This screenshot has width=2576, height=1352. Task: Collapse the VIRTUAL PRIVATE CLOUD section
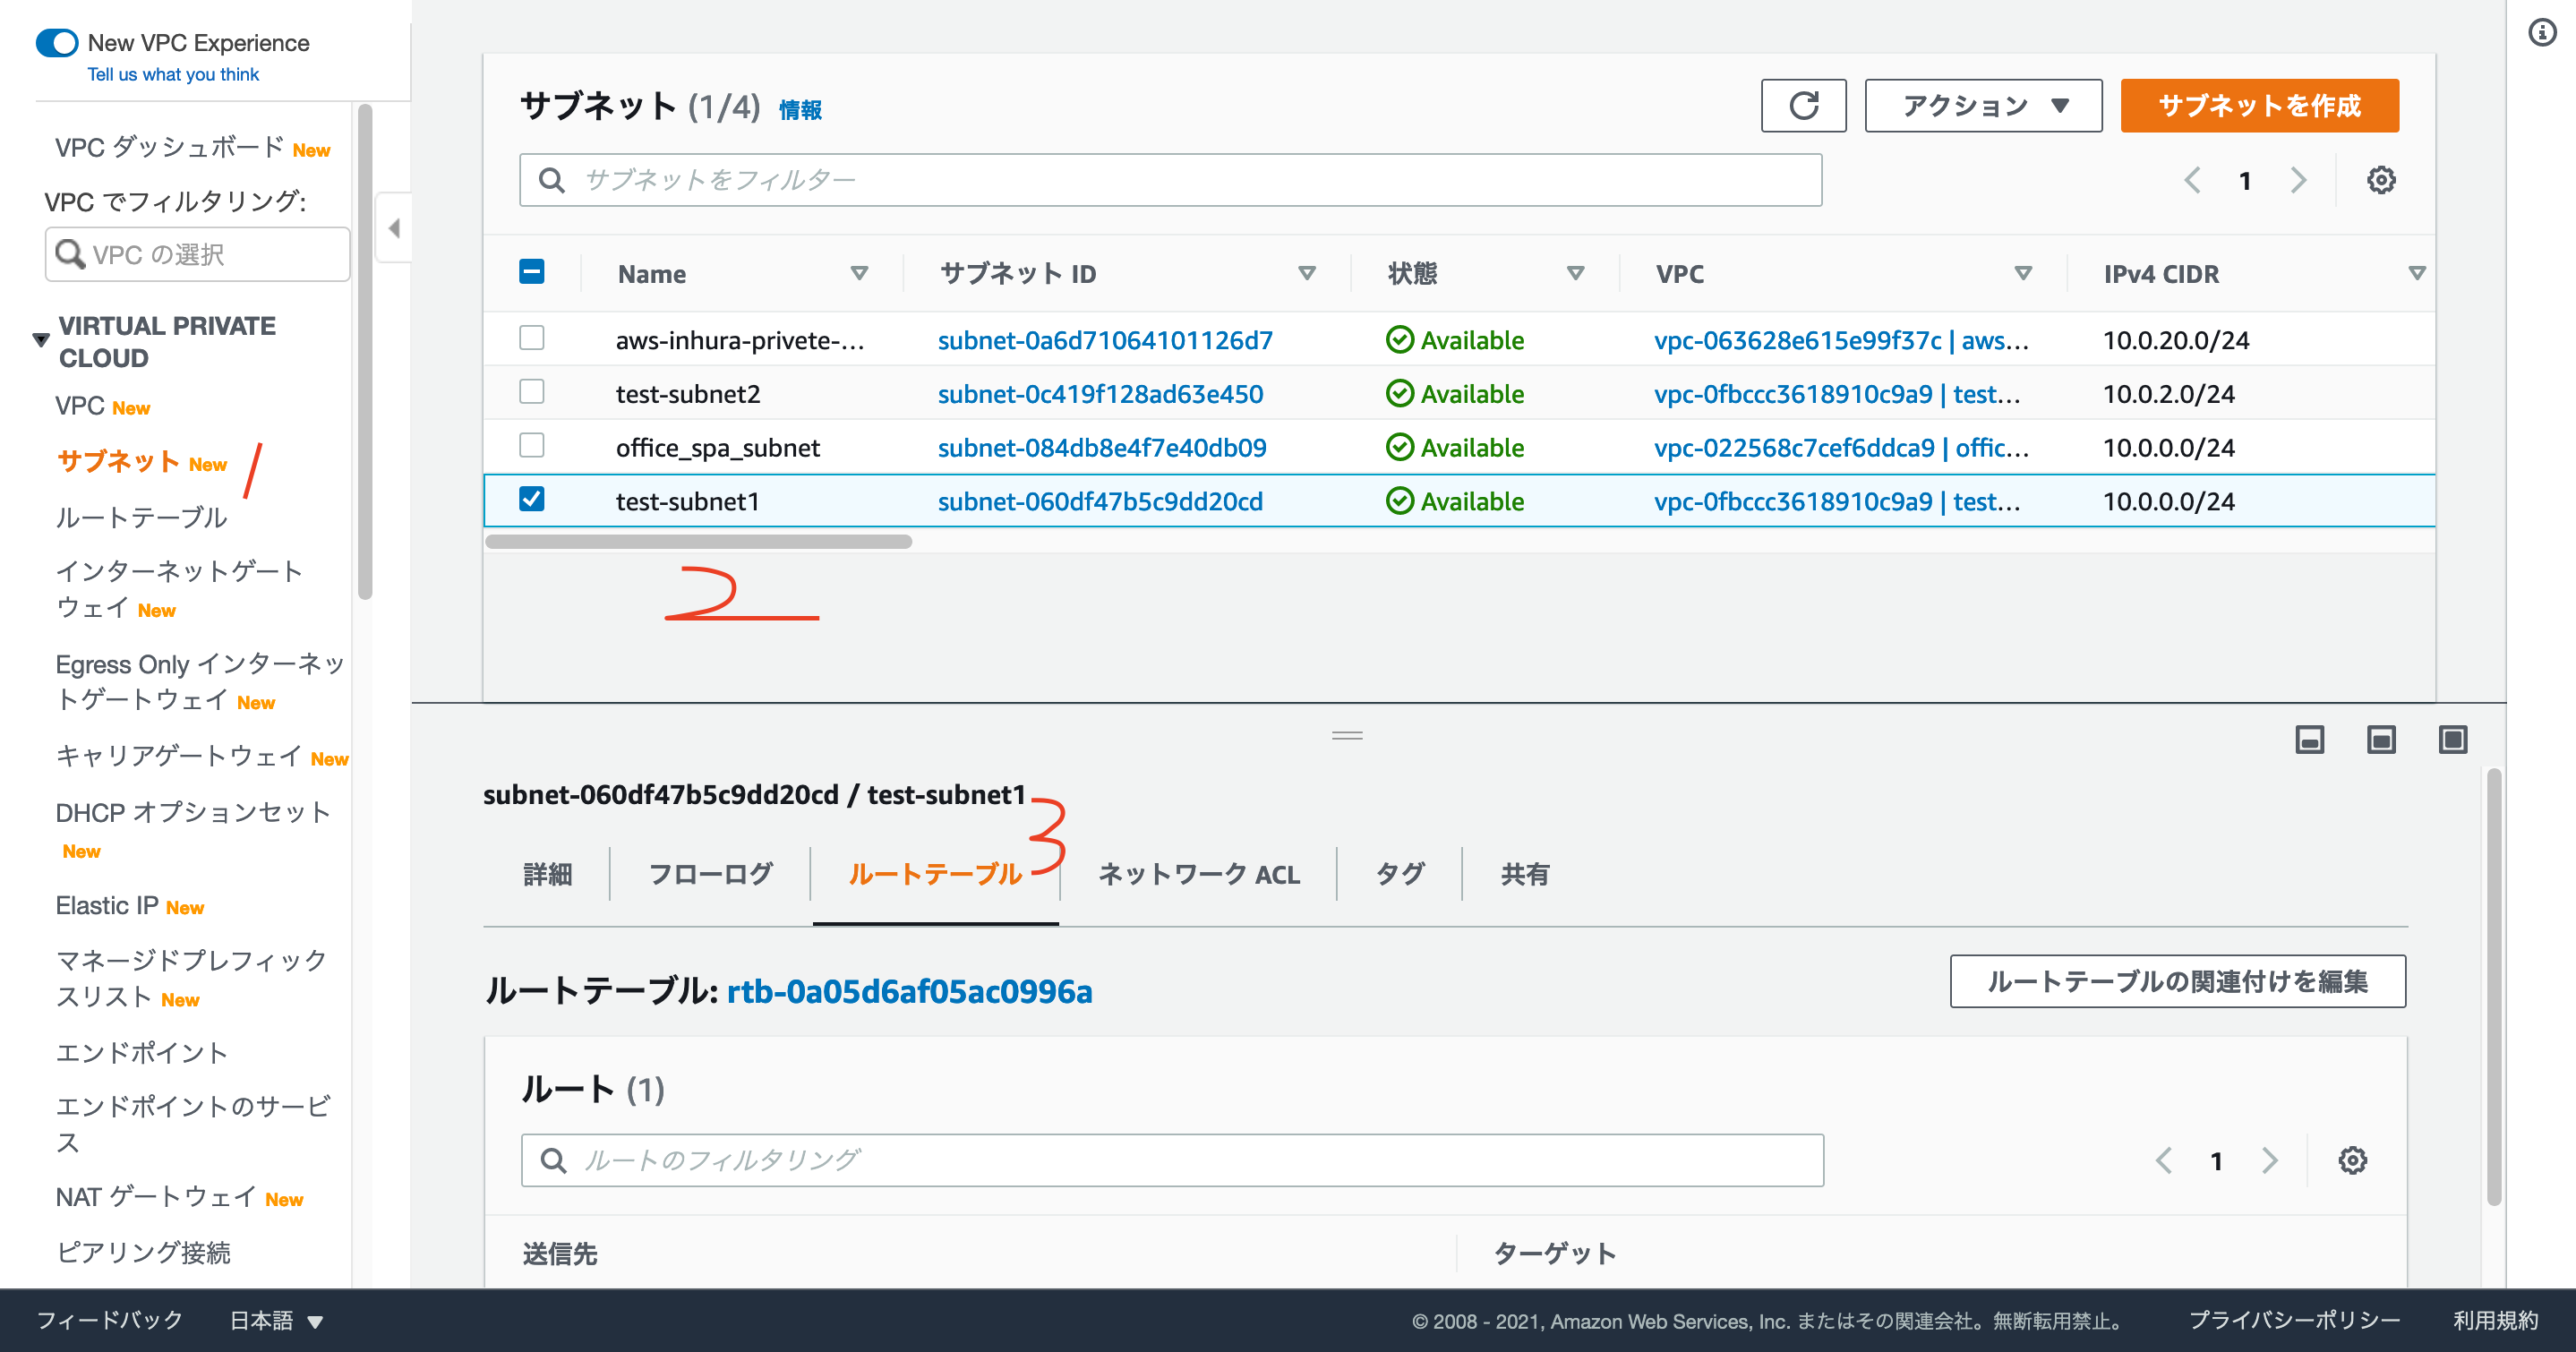click(x=41, y=340)
